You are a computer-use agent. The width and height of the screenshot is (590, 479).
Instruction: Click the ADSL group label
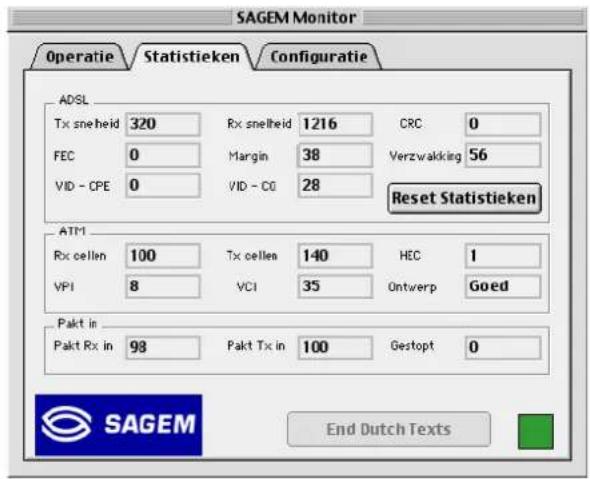[74, 100]
